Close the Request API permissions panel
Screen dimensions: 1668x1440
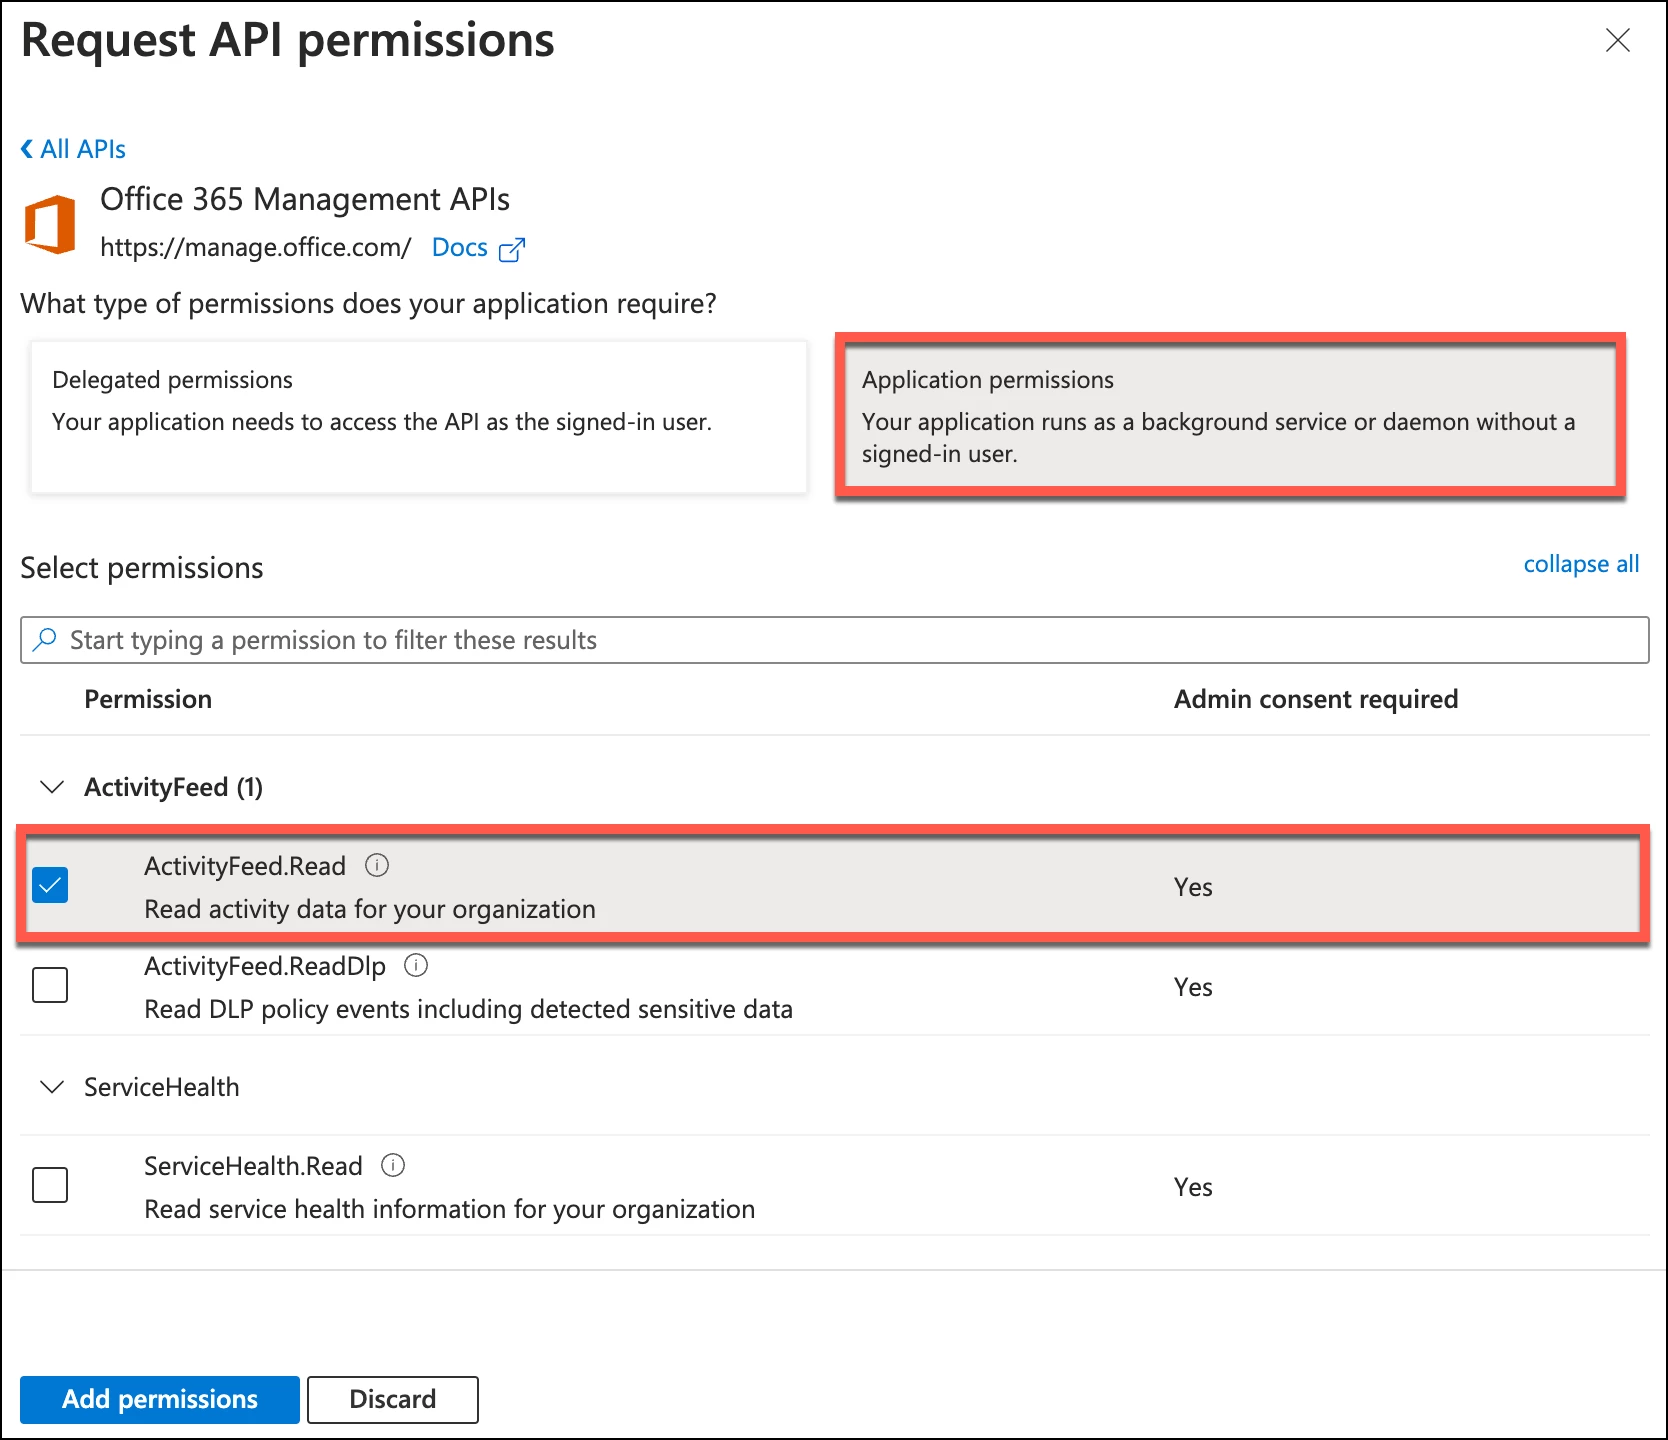(x=1617, y=40)
